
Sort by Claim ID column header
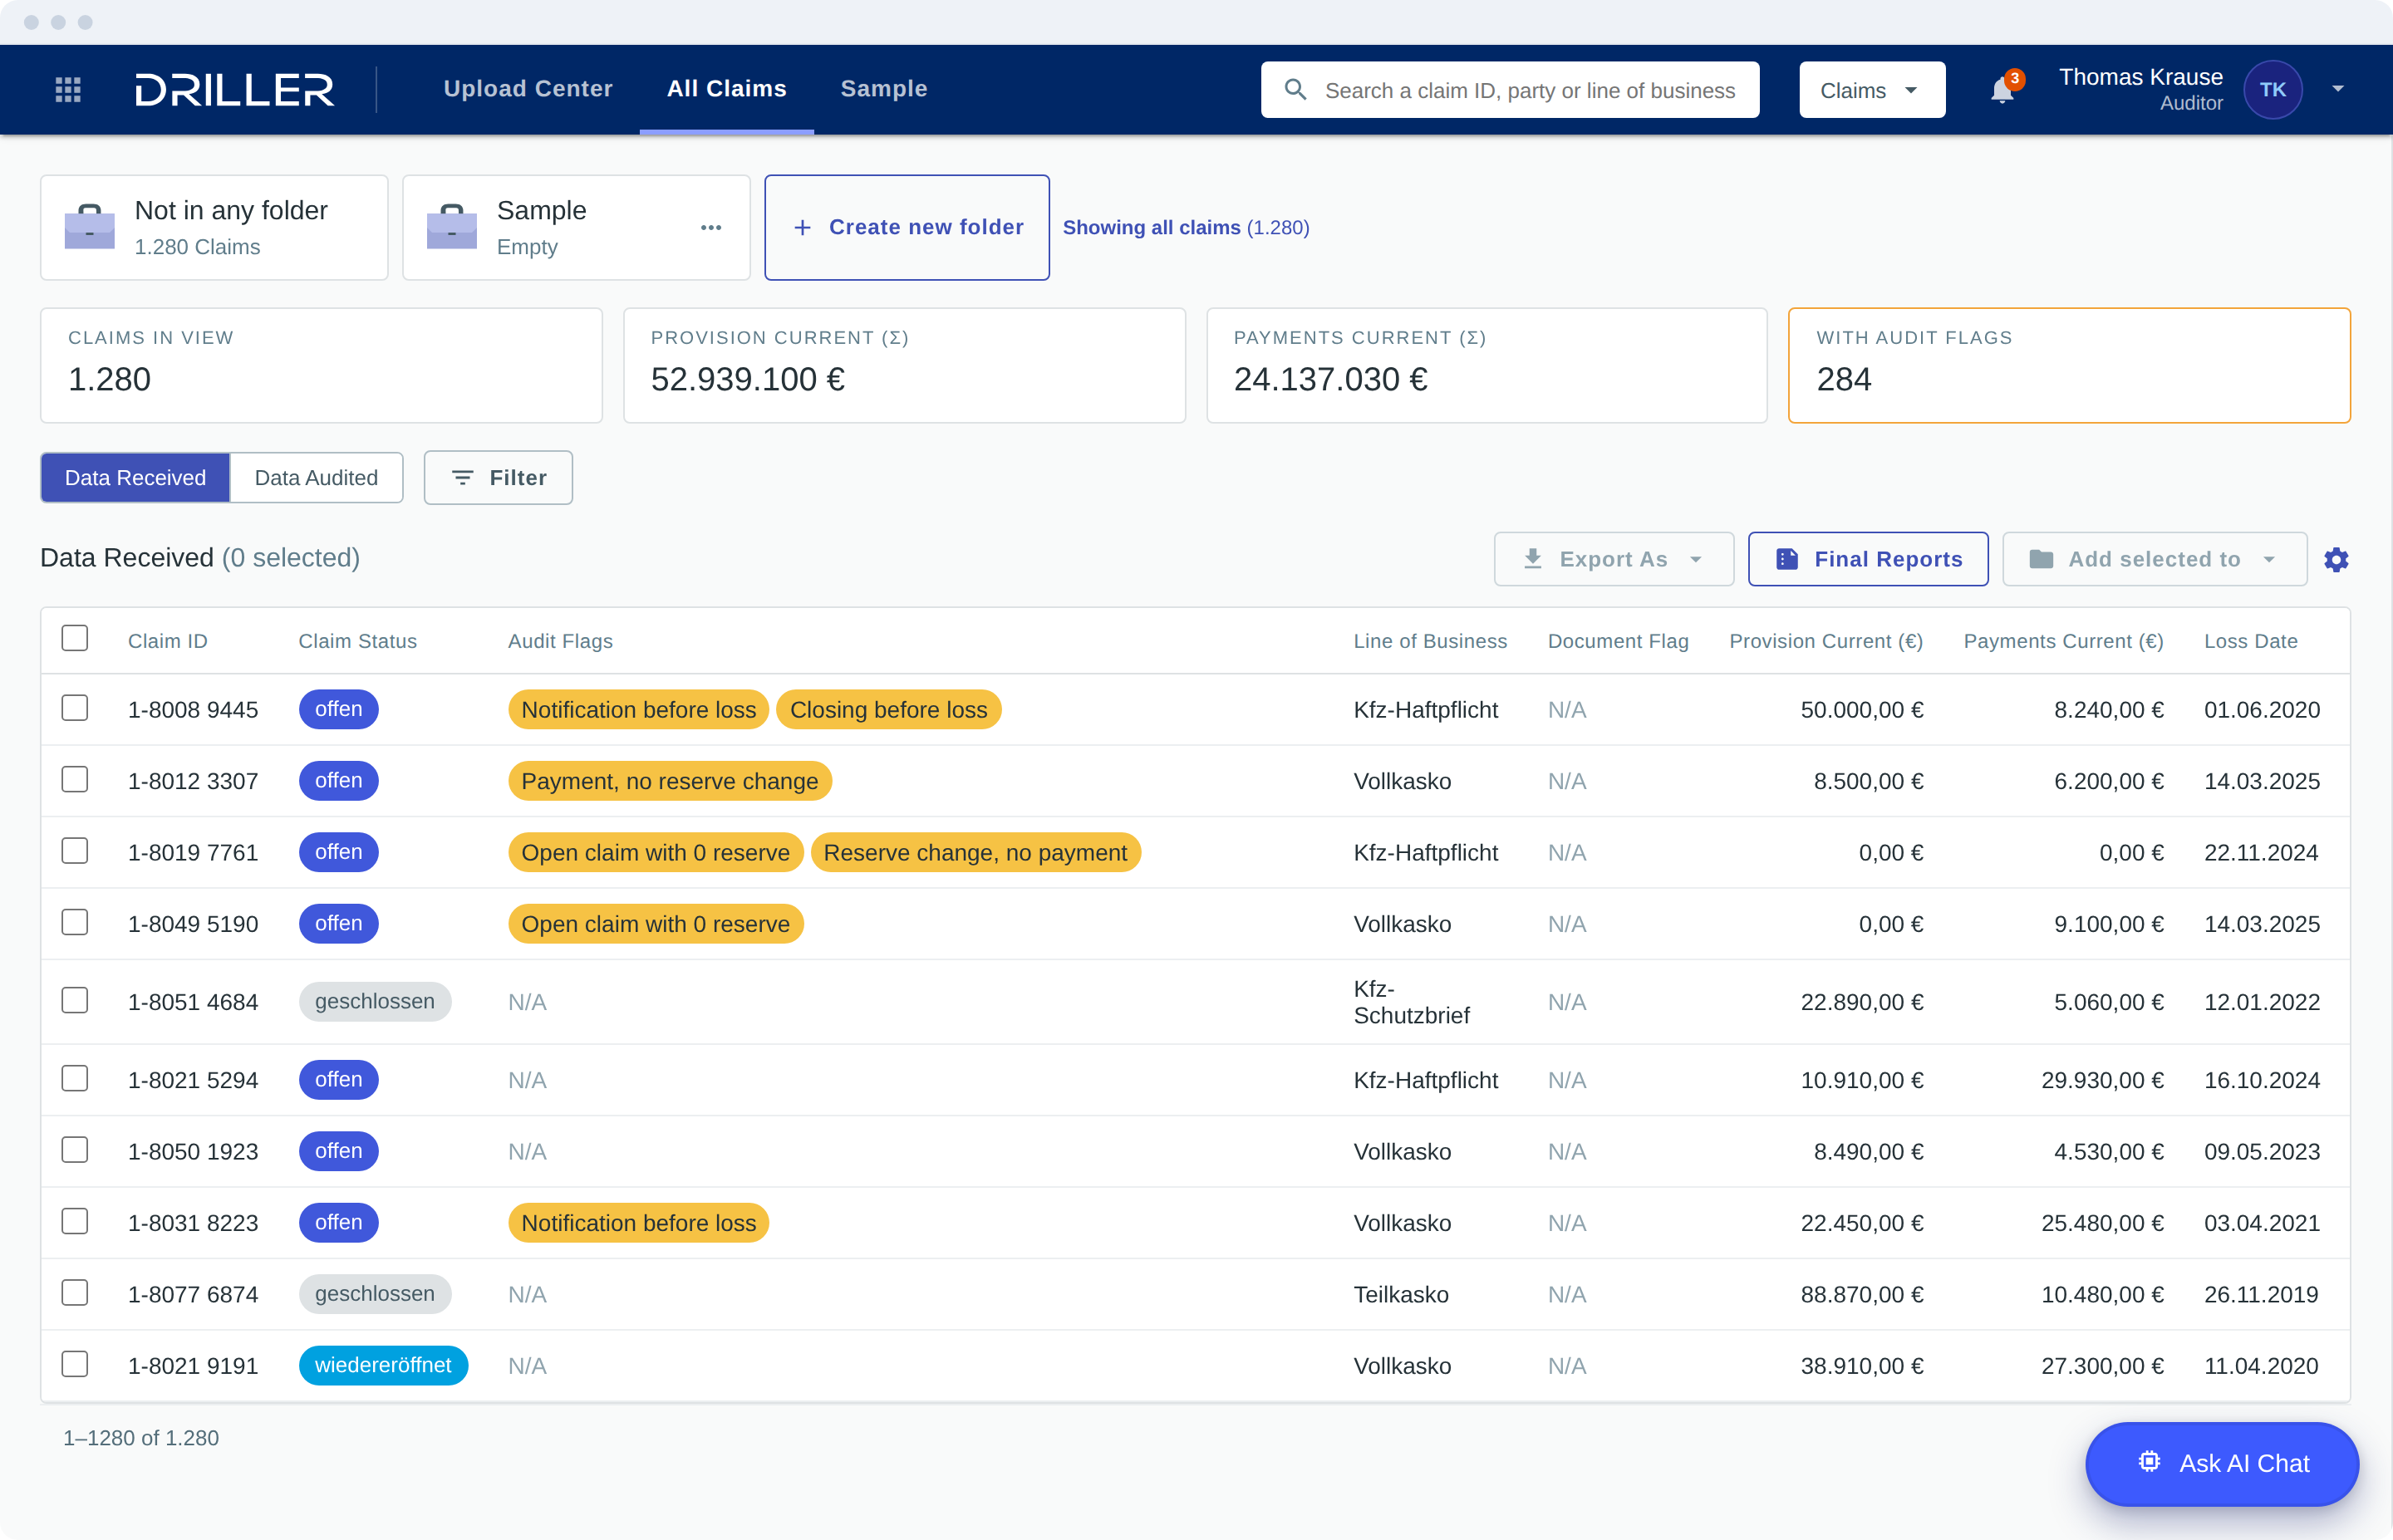click(x=168, y=641)
